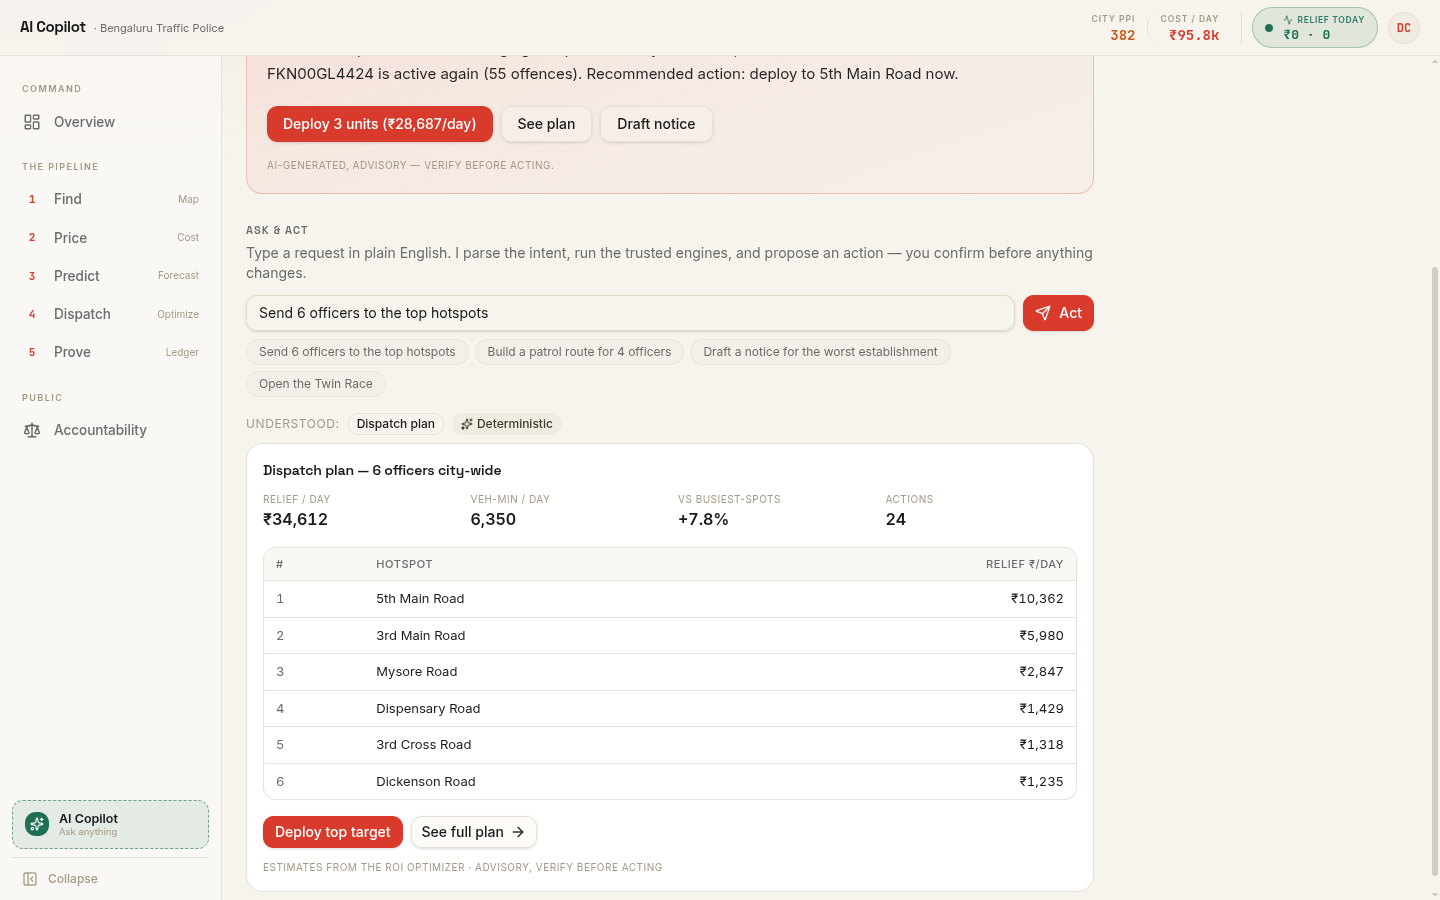The image size is (1440, 900).
Task: Click the See plan button
Action: pos(546,124)
